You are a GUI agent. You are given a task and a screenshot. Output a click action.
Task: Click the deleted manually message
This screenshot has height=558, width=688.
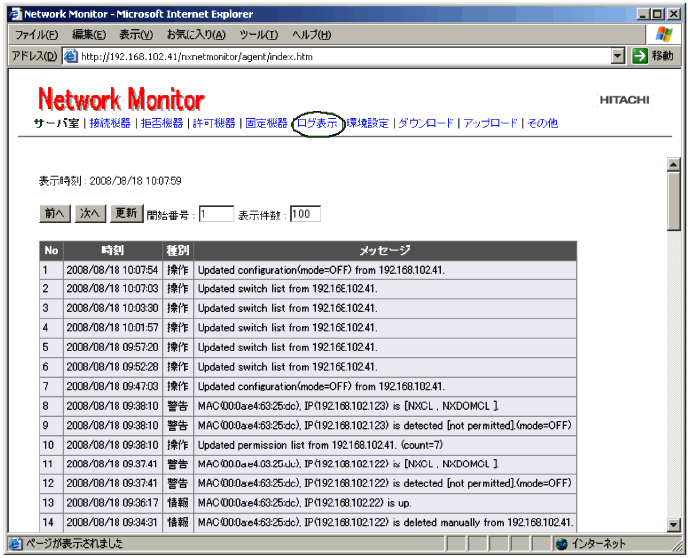(x=385, y=522)
